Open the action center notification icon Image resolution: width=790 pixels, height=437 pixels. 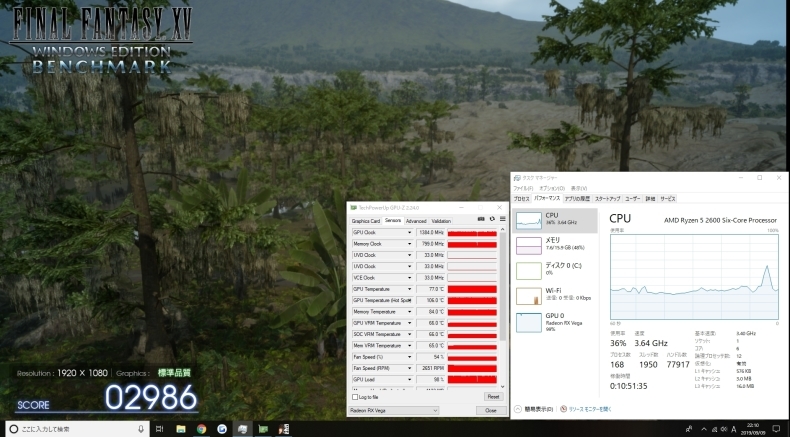[776, 429]
